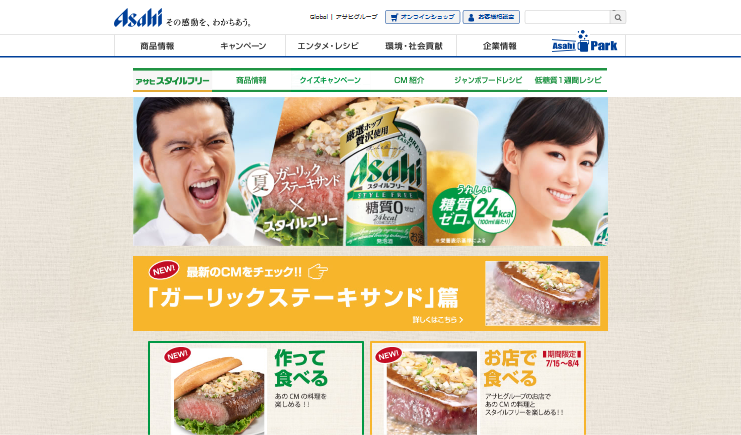This screenshot has width=741, height=435.
Task: Click the pointing hand icon on CM banner
Action: pos(318,271)
